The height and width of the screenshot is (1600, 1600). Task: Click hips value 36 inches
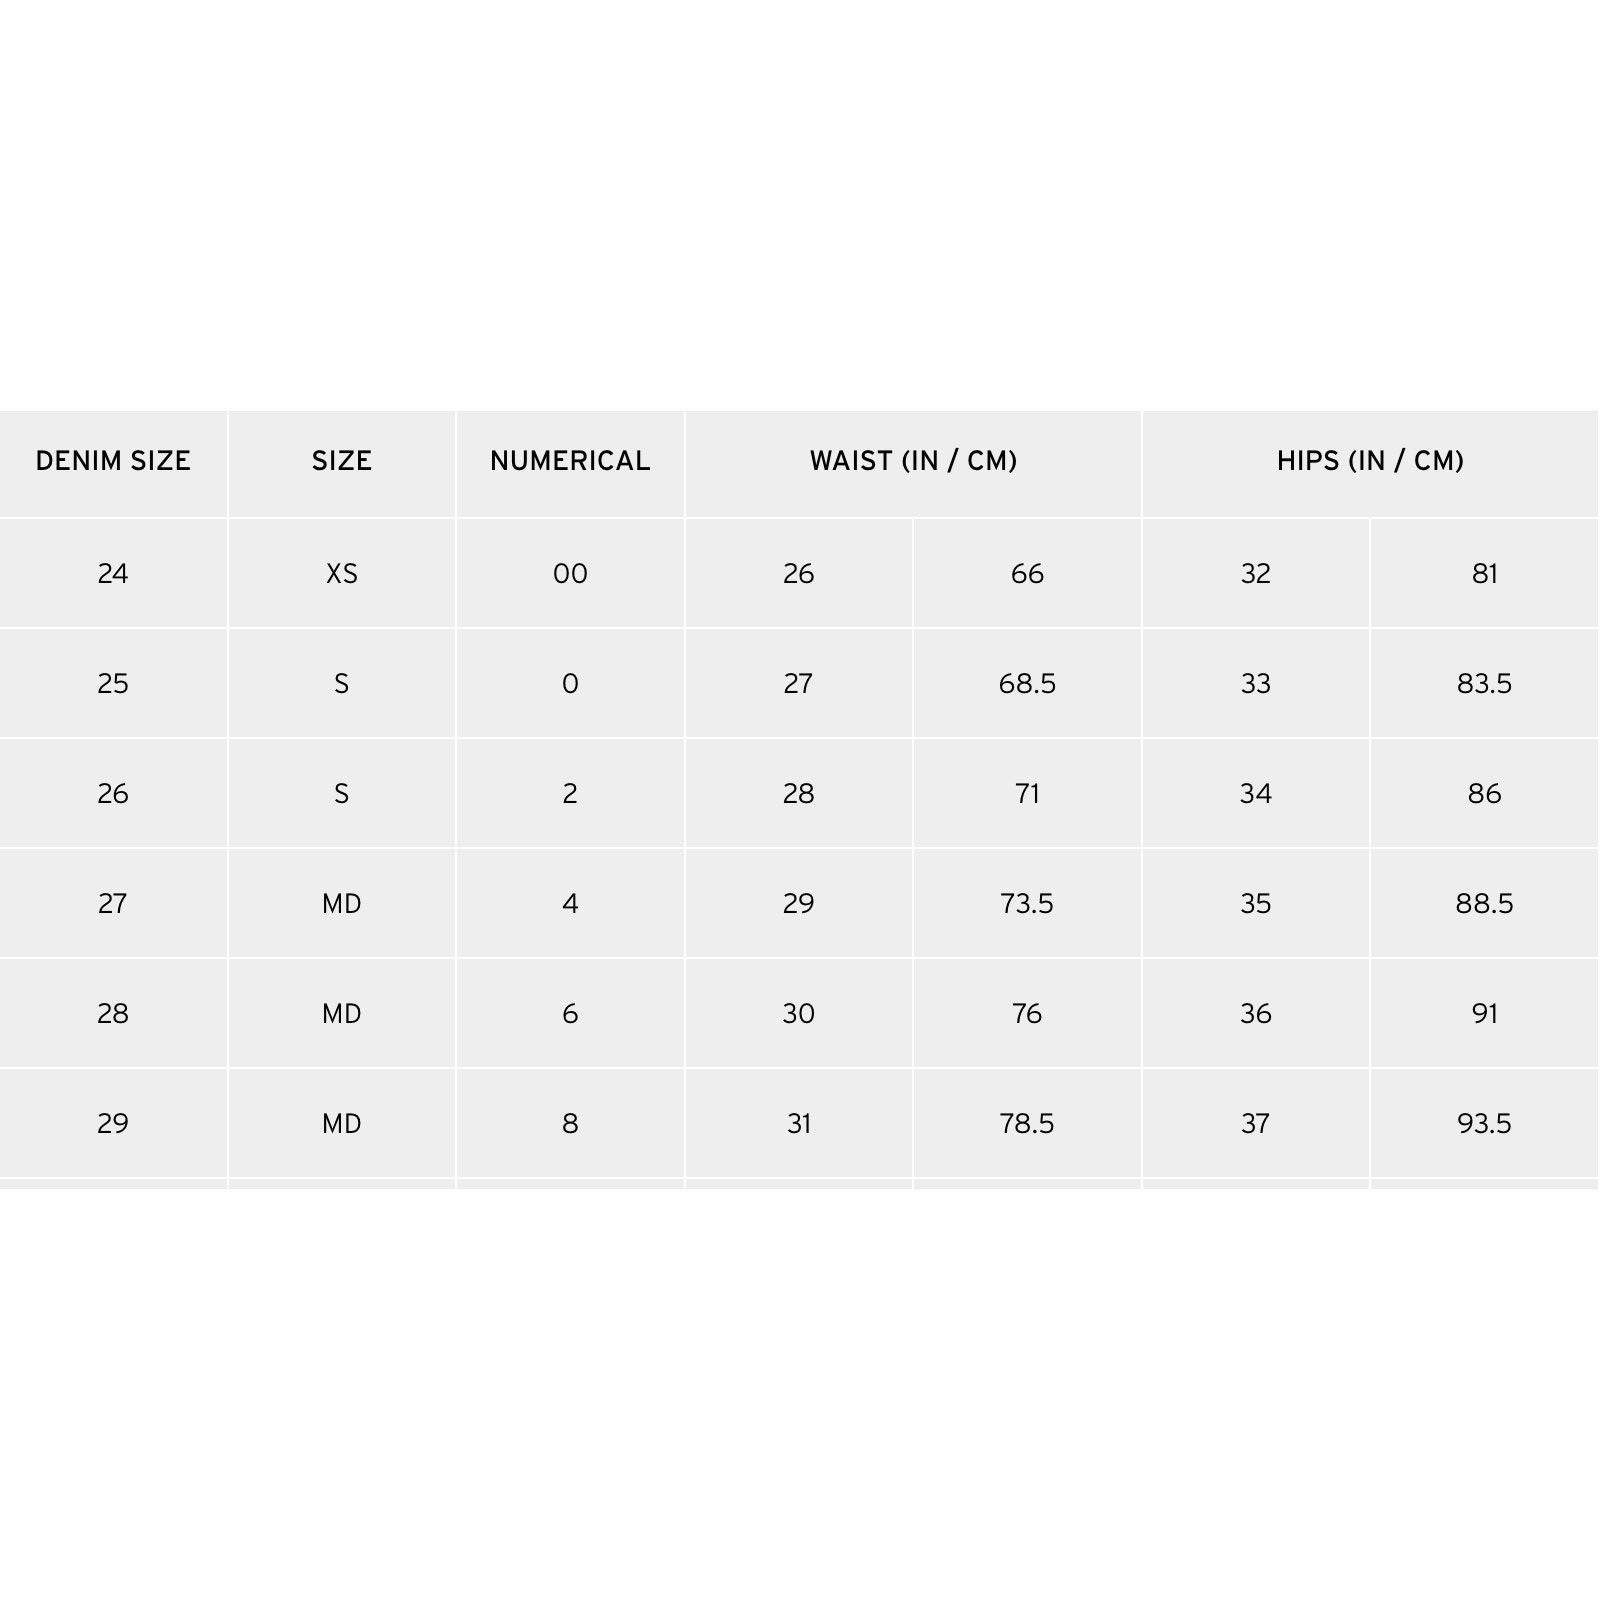coord(1256,1013)
